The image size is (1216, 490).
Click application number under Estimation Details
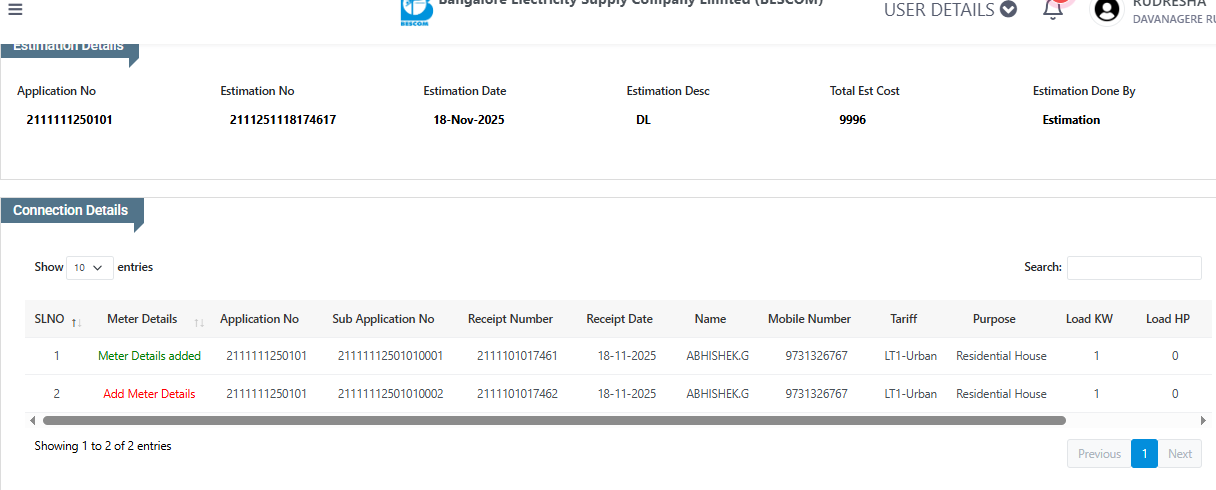pos(70,120)
